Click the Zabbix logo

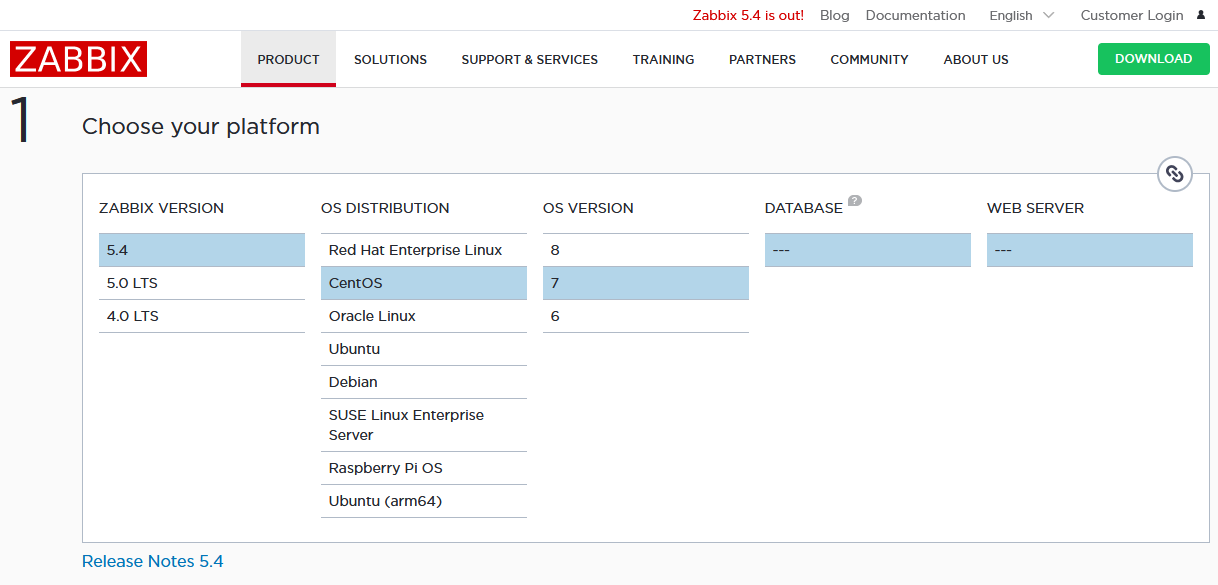pyautogui.click(x=79, y=59)
